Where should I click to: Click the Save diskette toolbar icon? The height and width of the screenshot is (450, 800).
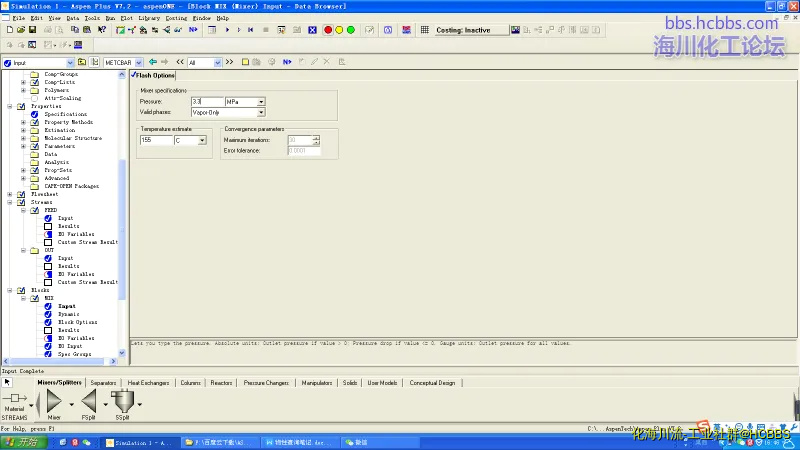tap(32, 30)
